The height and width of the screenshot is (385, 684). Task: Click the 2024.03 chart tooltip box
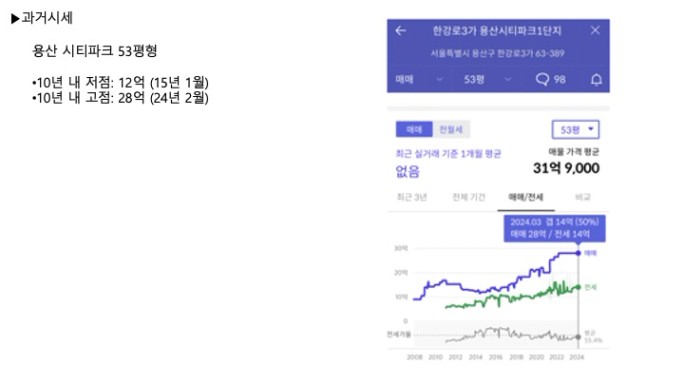[554, 228]
